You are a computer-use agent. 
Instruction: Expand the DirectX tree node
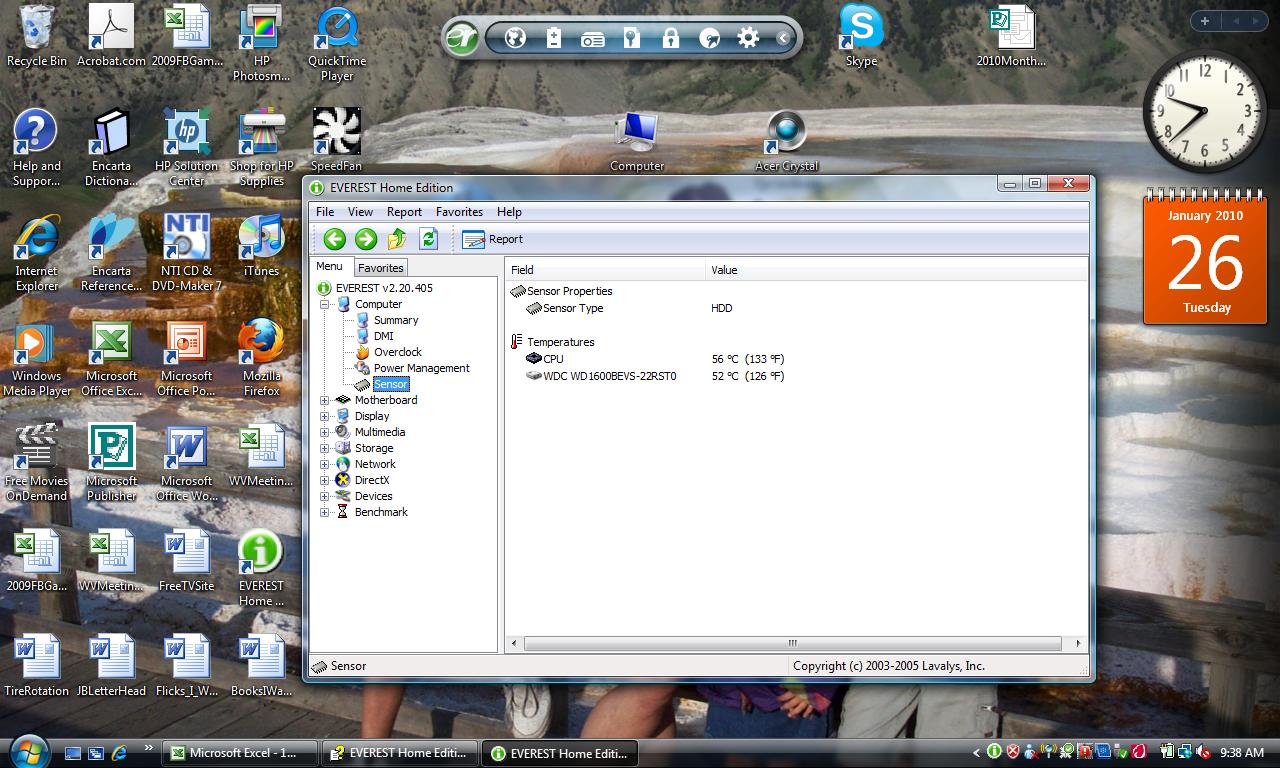pyautogui.click(x=324, y=480)
